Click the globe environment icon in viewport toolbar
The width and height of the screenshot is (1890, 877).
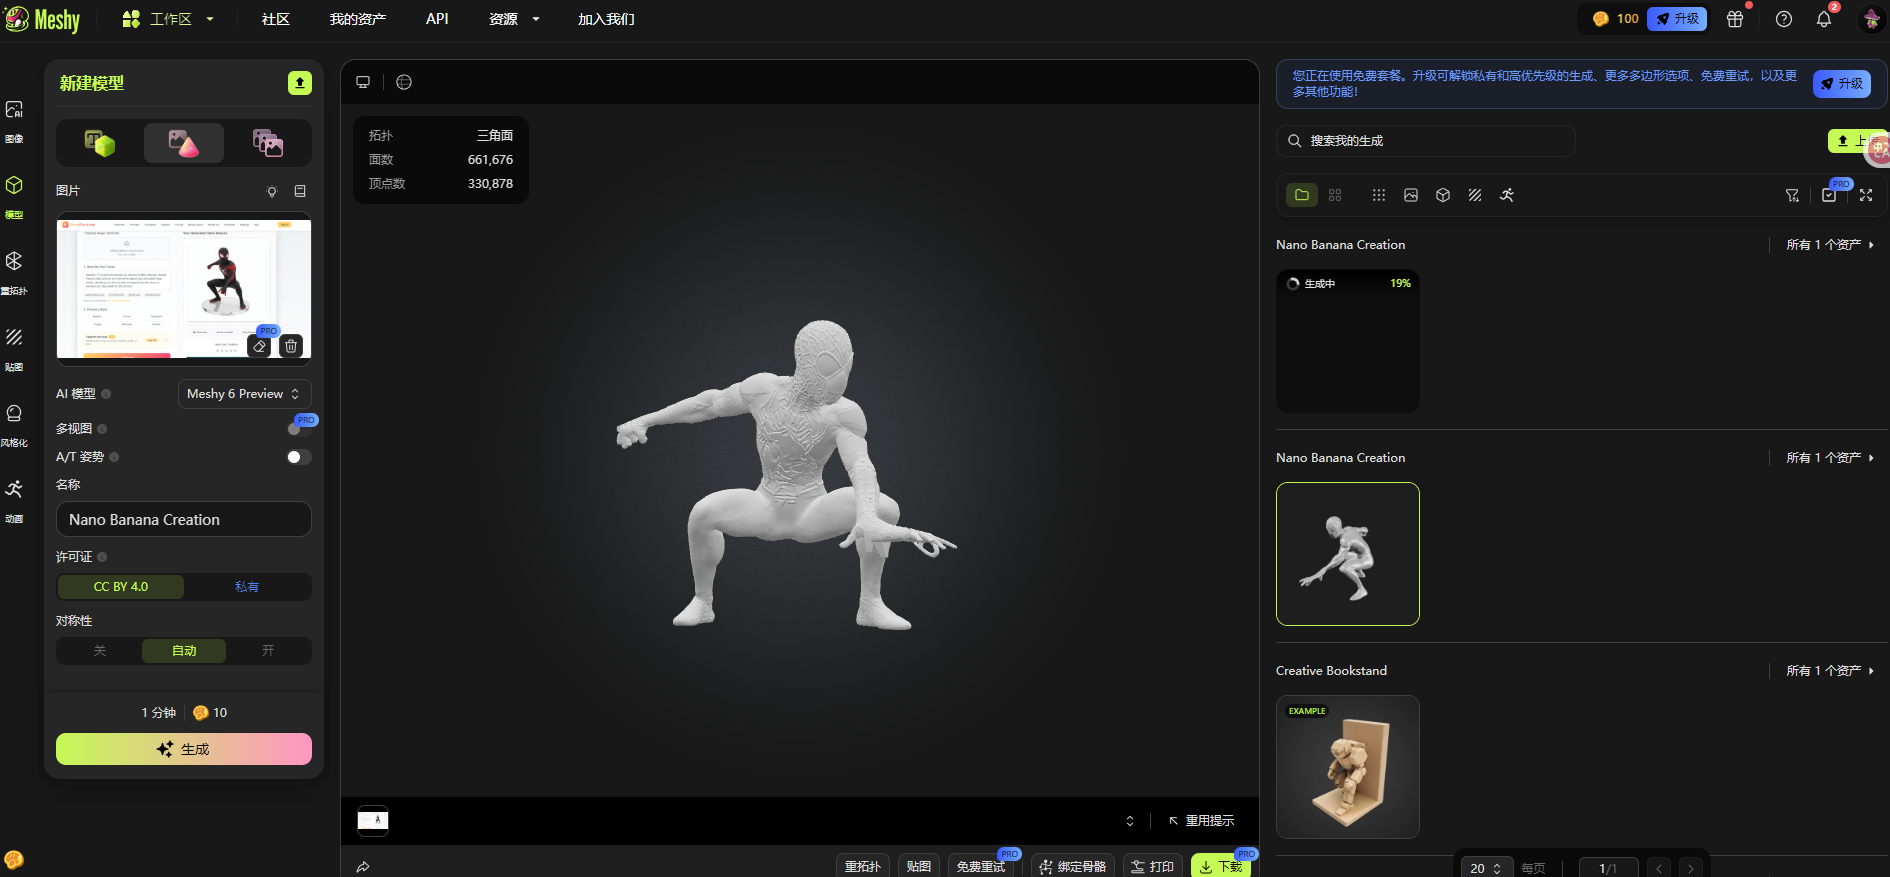tap(404, 82)
